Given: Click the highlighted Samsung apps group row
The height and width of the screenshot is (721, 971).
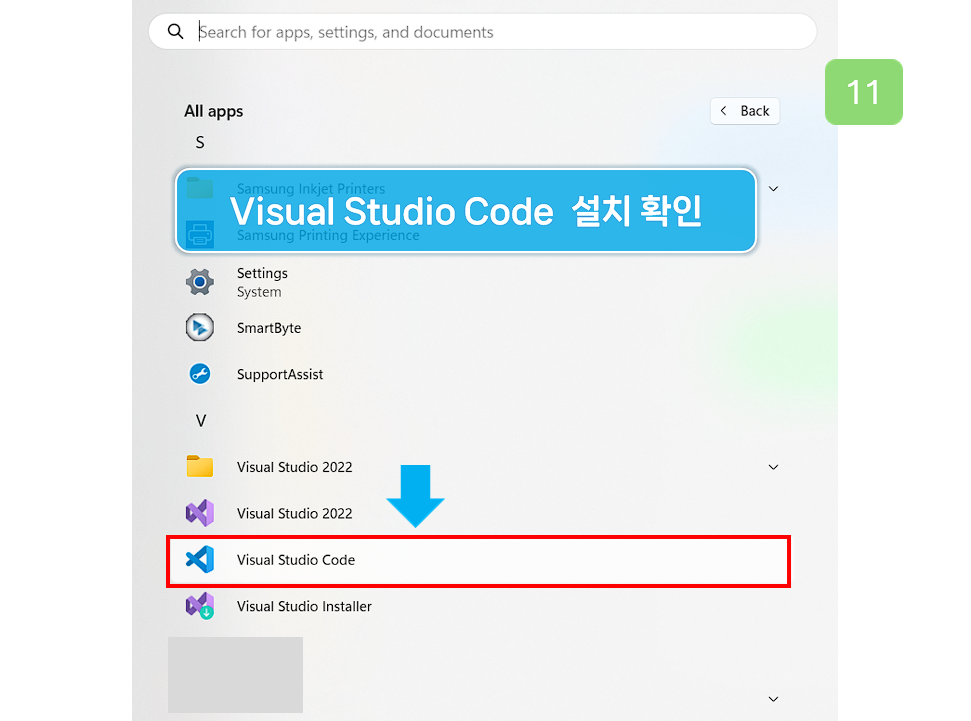Looking at the screenshot, I should coord(465,210).
